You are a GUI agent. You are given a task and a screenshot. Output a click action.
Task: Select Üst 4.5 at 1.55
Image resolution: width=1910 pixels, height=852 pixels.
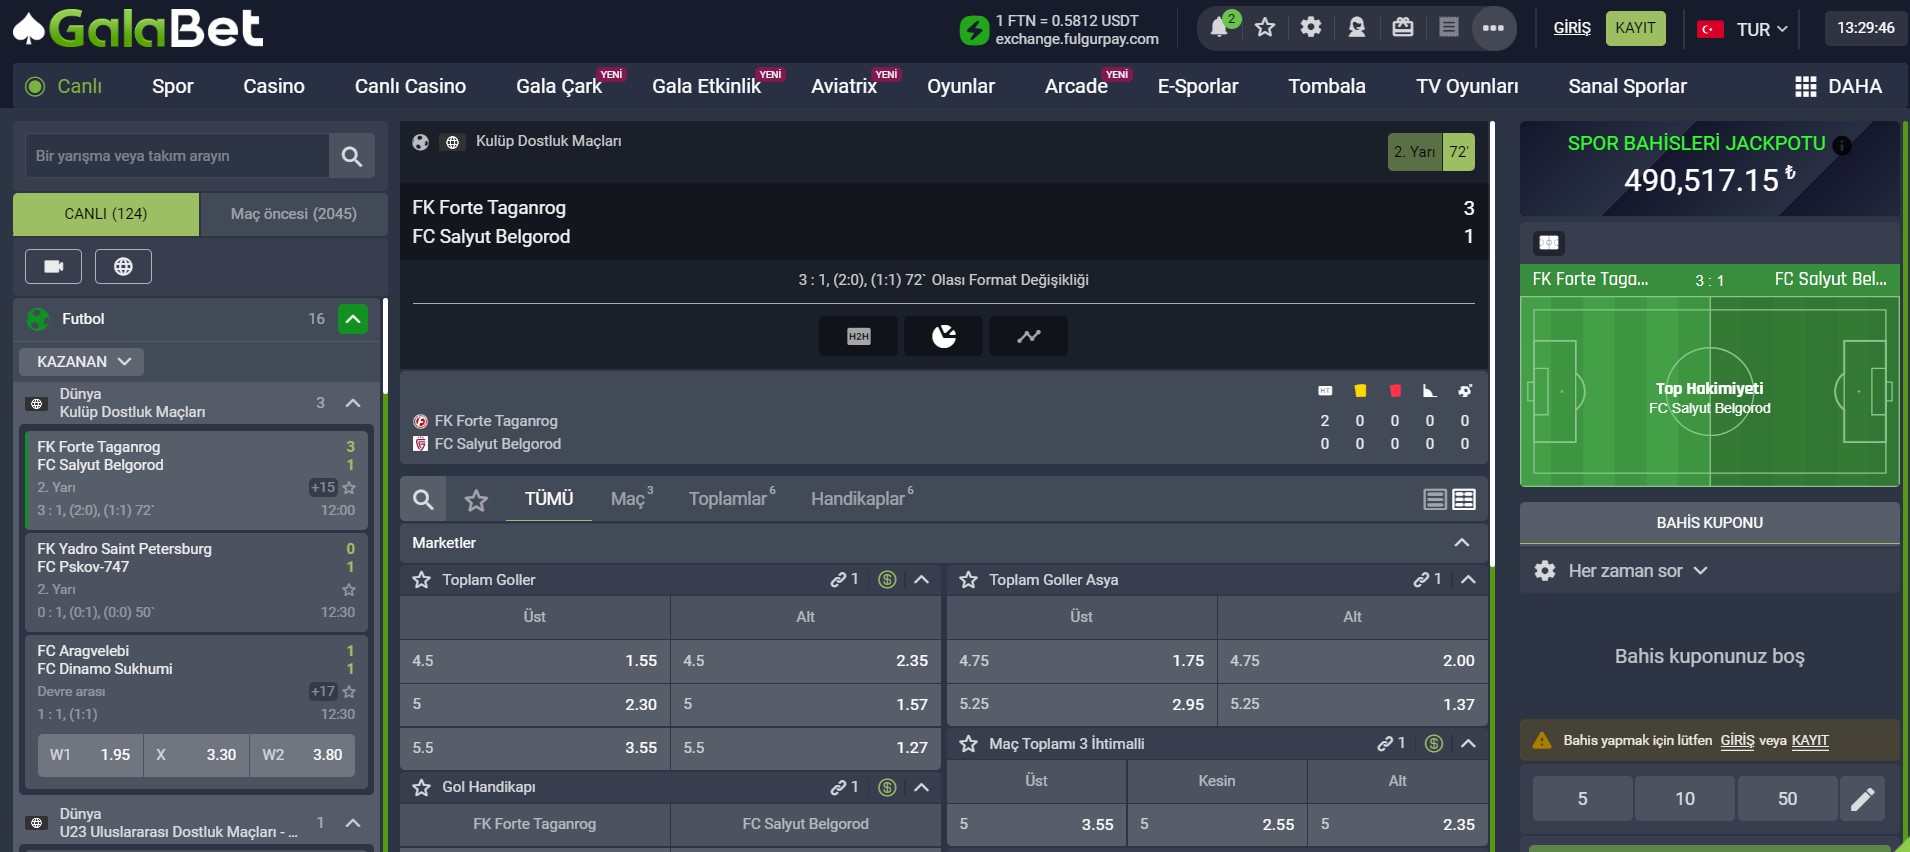tap(535, 661)
